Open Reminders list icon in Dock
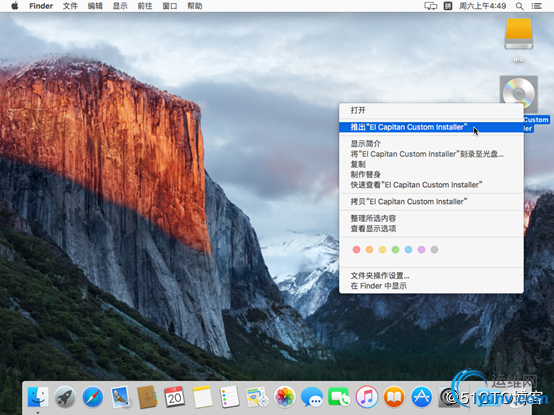 (x=229, y=397)
